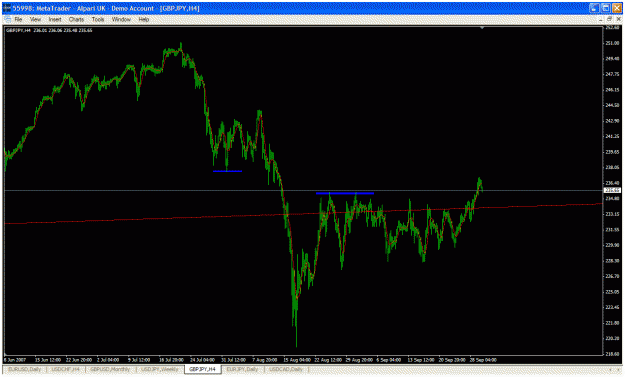Open the File menu
The image size is (625, 377).
pyautogui.click(x=18, y=19)
